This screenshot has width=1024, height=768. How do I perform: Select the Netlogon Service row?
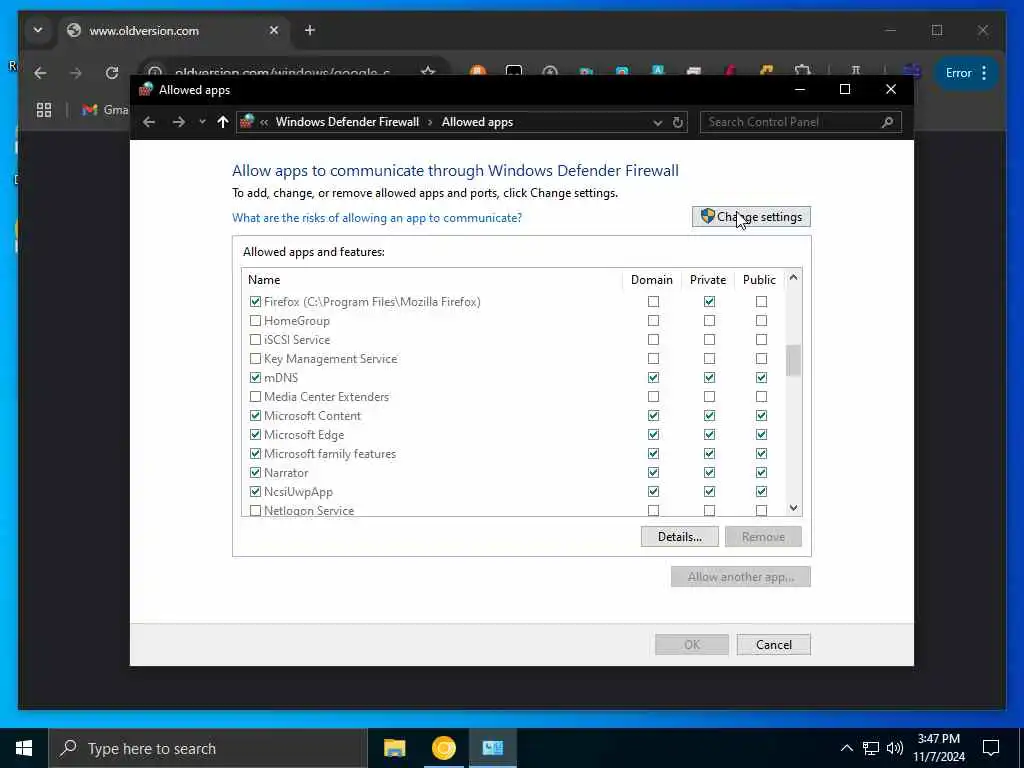[513, 510]
